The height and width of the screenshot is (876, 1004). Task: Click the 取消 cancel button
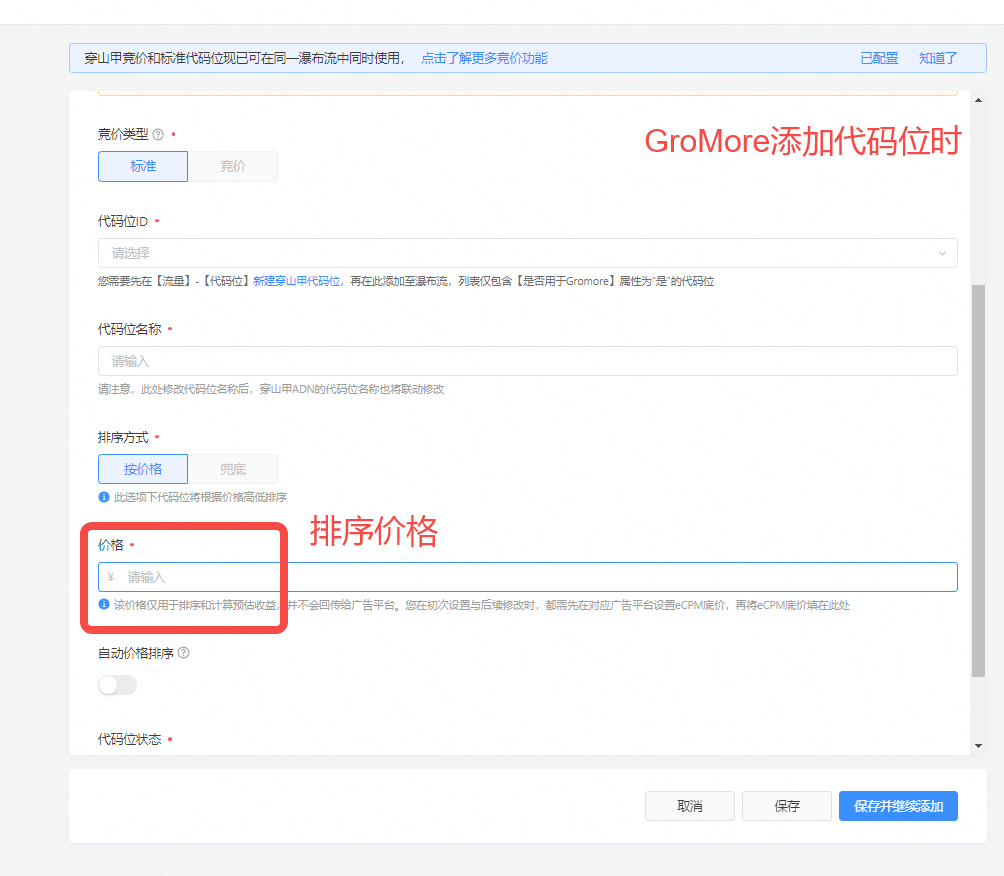point(689,806)
